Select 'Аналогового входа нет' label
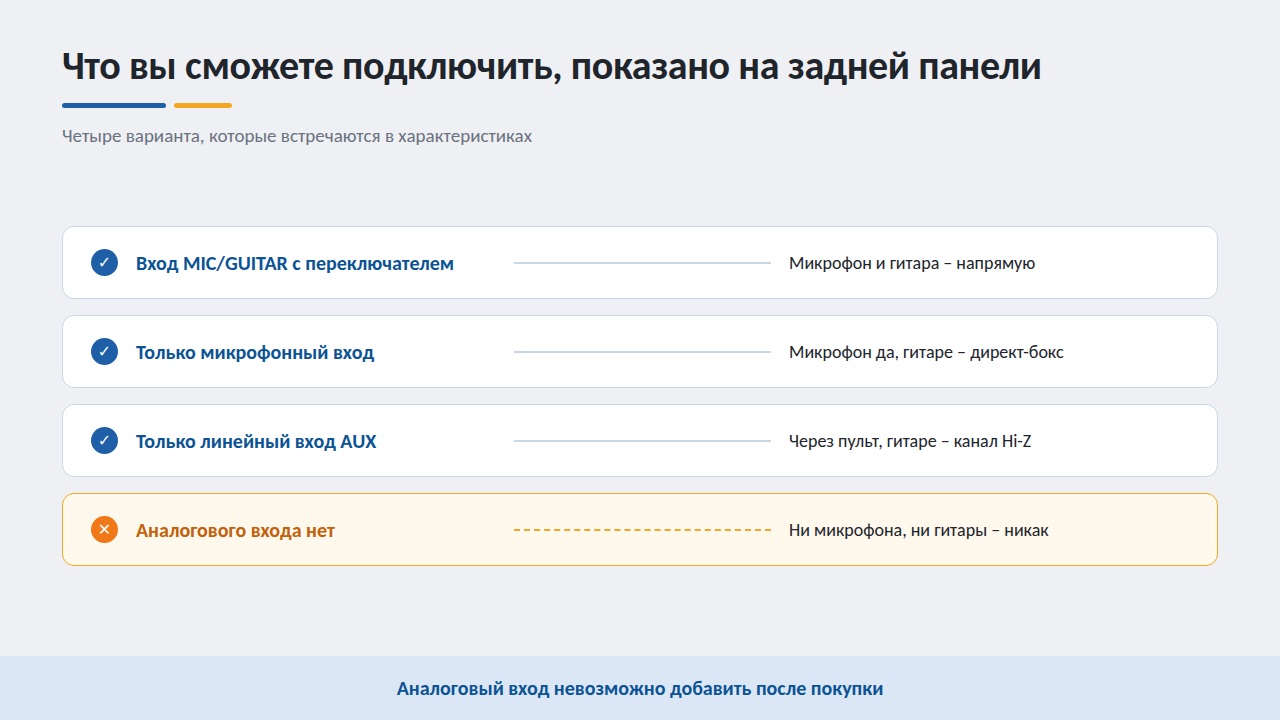This screenshot has height=720, width=1280. [x=235, y=531]
